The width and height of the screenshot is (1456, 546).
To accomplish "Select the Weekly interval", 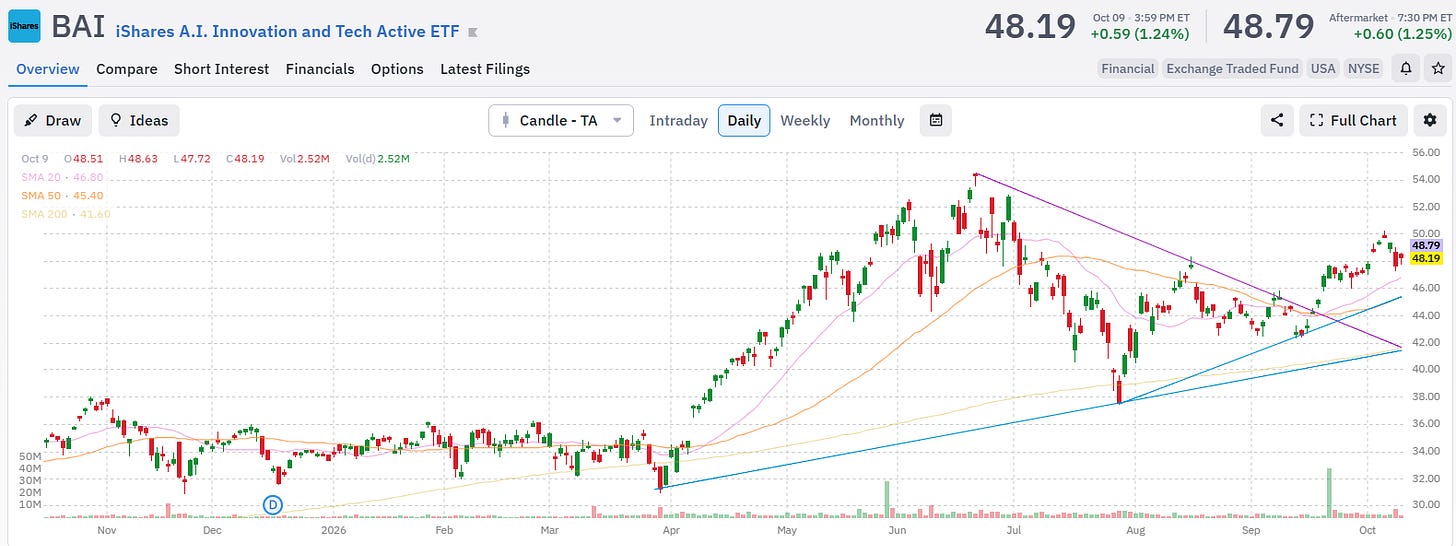I will [805, 121].
